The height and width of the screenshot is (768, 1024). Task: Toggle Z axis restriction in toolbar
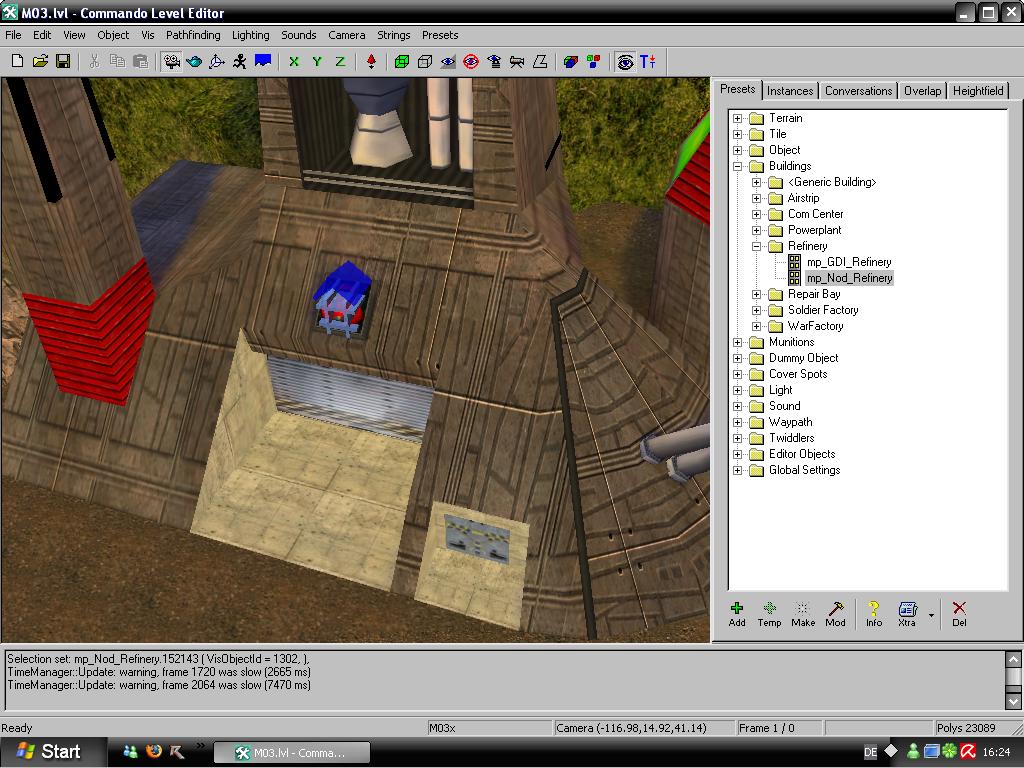(340, 61)
